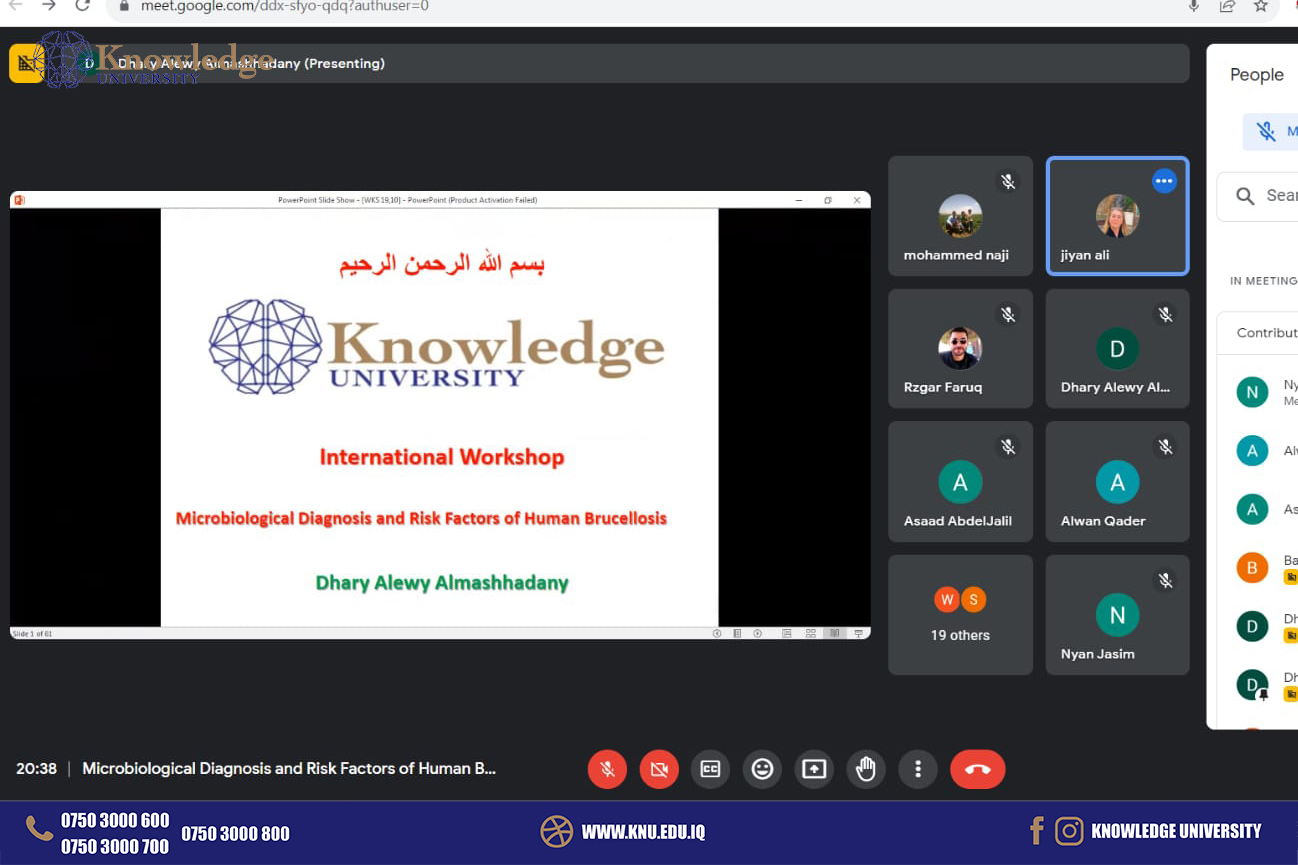Click the microphone permission icon in address bar

(x=1193, y=6)
